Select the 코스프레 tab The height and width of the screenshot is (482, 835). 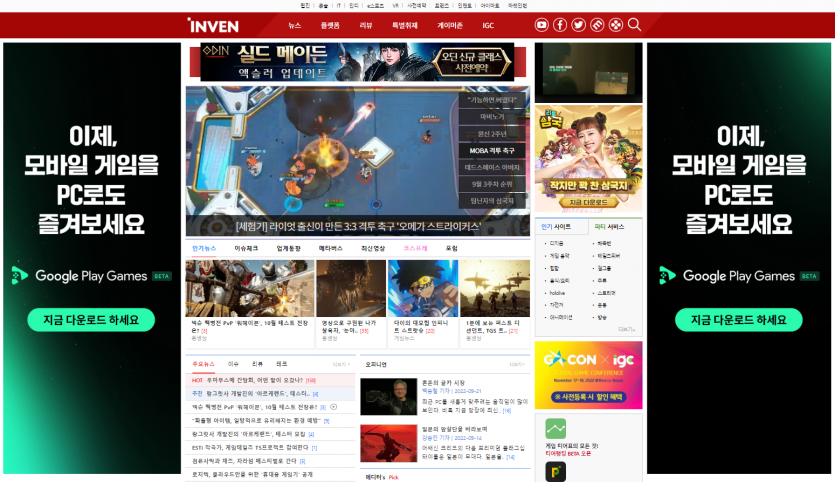click(x=415, y=247)
